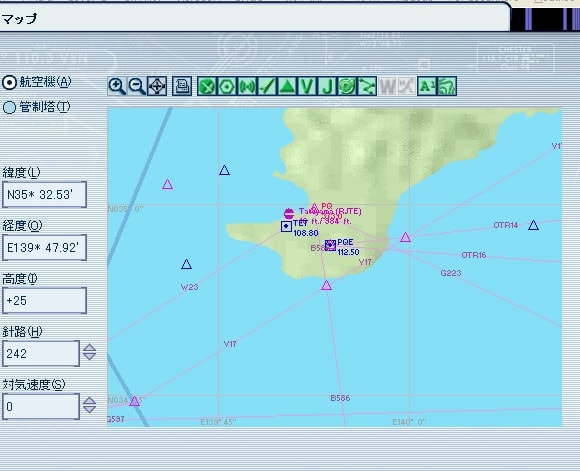This screenshot has width=580, height=471.
Task: Toggle VOR stations hexagon icon
Action: pyautogui.click(x=227, y=86)
